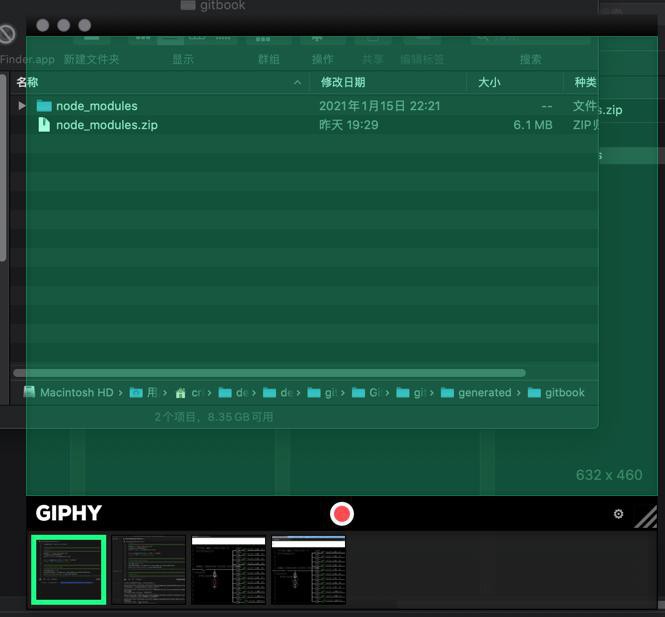Click the 新建文件夹 toolbar label
This screenshot has height=617, width=665.
click(91, 59)
